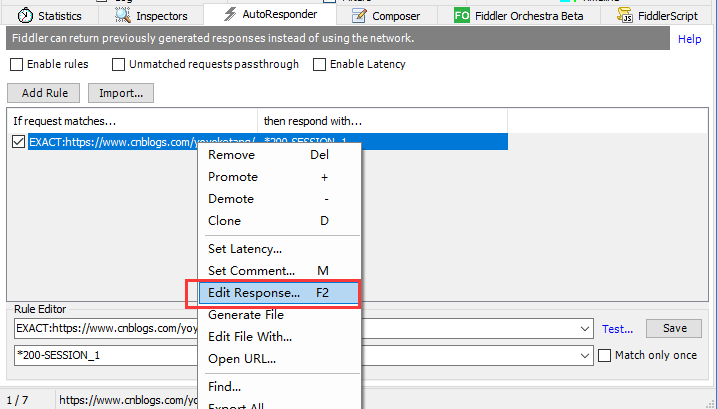Click the AutoResponder lightning bolt icon
The width and height of the screenshot is (717, 409).
230,15
